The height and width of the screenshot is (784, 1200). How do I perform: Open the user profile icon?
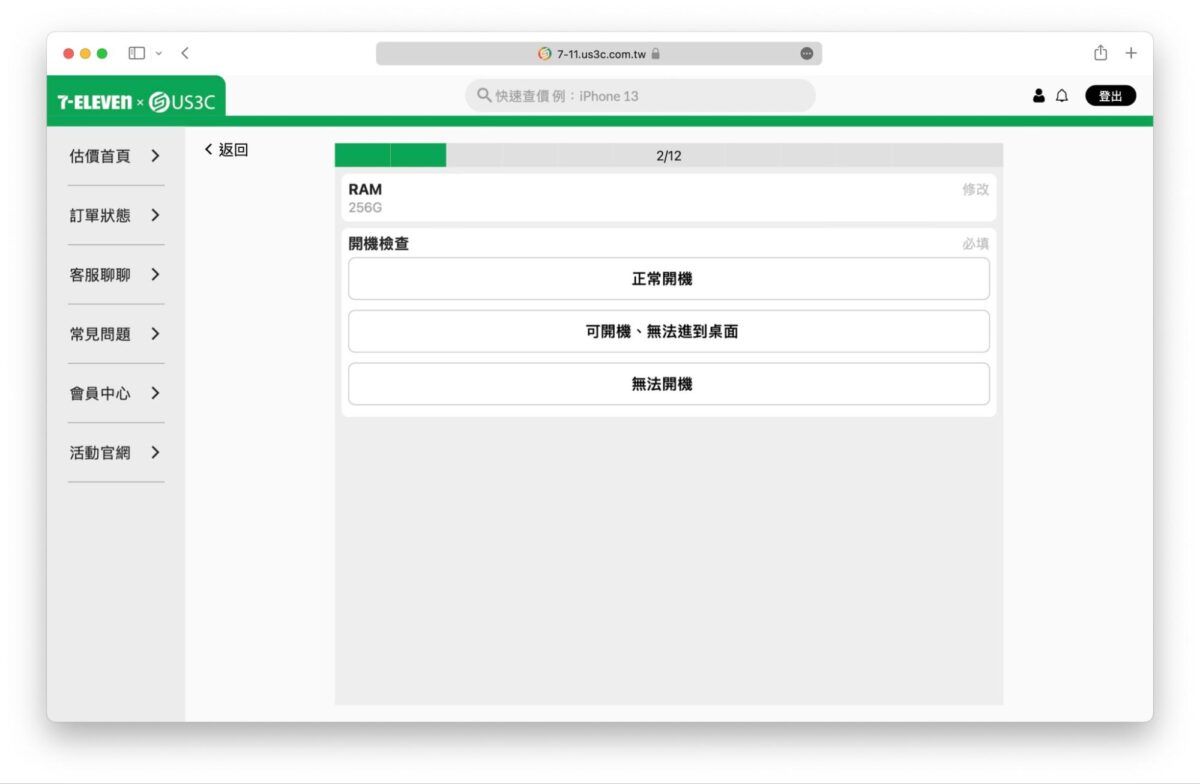(x=1038, y=96)
